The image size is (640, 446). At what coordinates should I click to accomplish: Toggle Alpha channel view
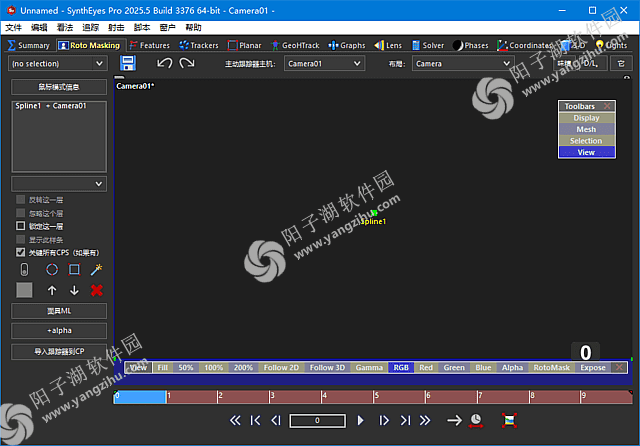click(512, 368)
